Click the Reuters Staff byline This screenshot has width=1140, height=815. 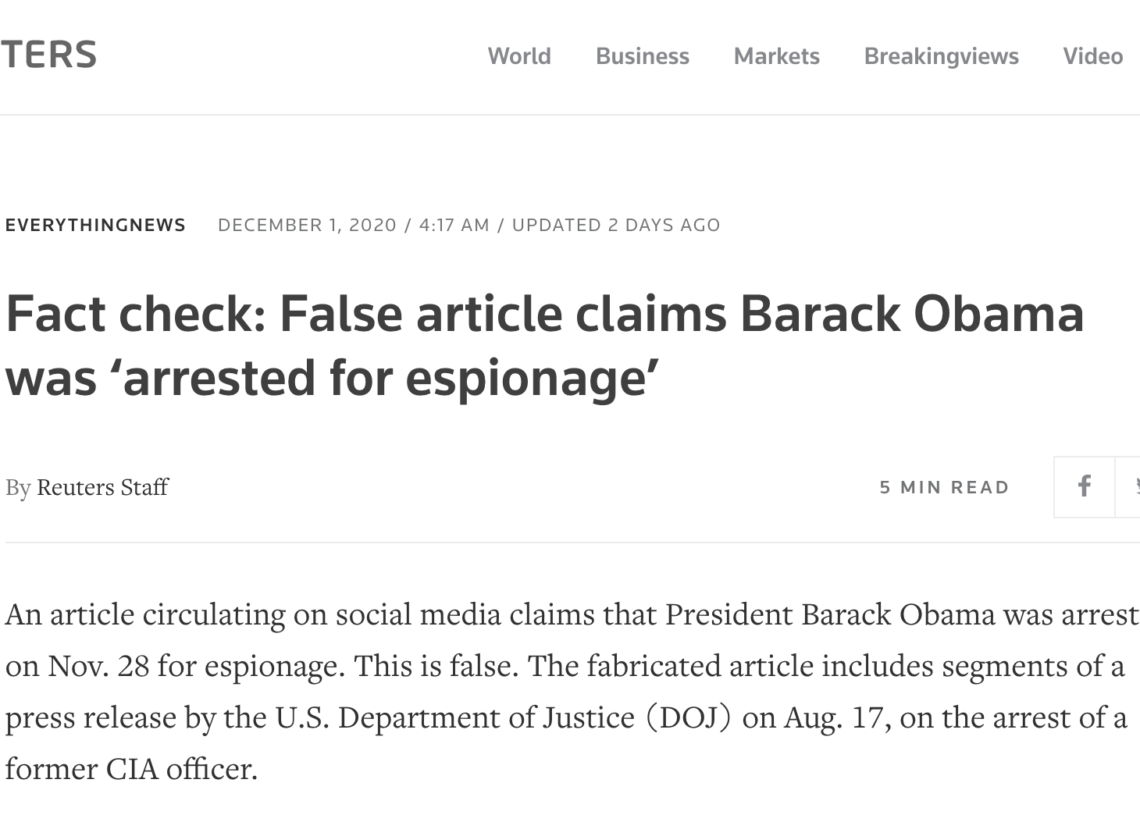point(103,487)
